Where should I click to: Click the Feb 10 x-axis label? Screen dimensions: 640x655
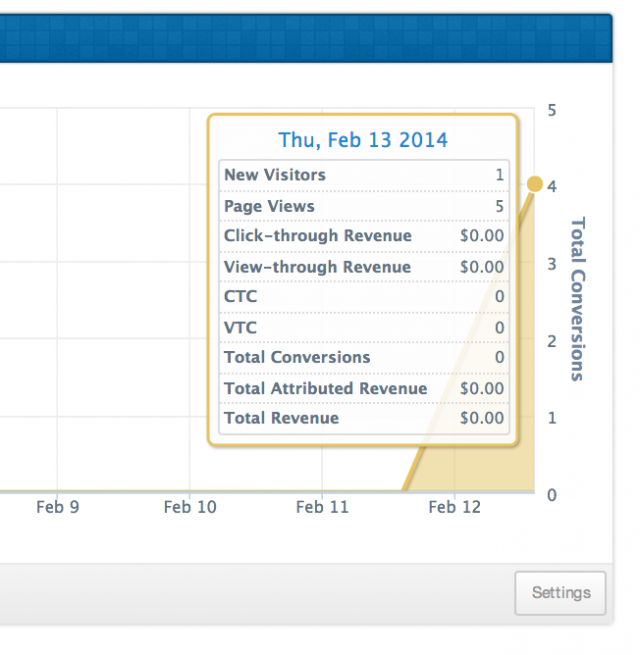point(190,507)
